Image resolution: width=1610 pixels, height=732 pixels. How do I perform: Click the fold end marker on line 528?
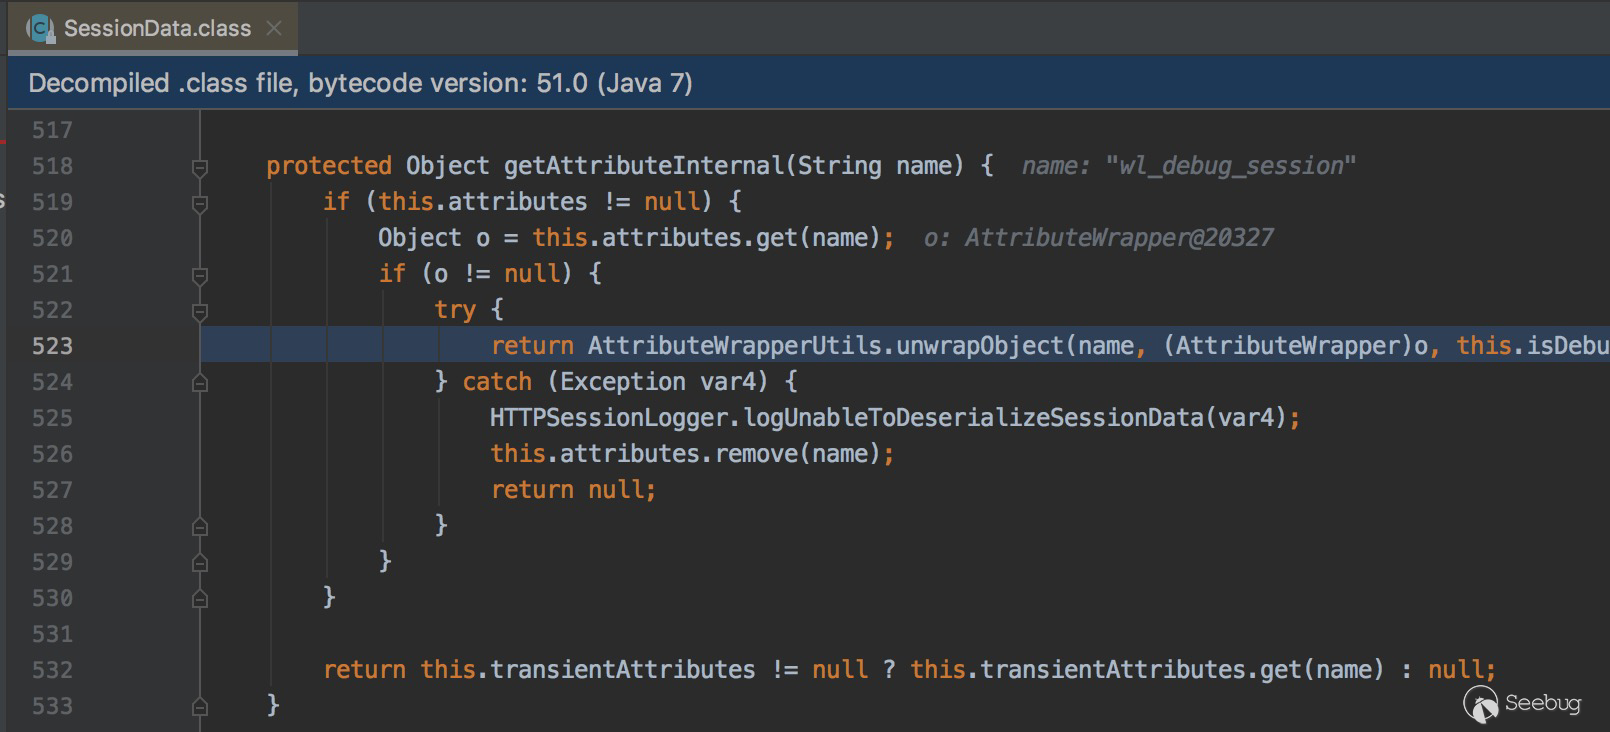(x=200, y=527)
